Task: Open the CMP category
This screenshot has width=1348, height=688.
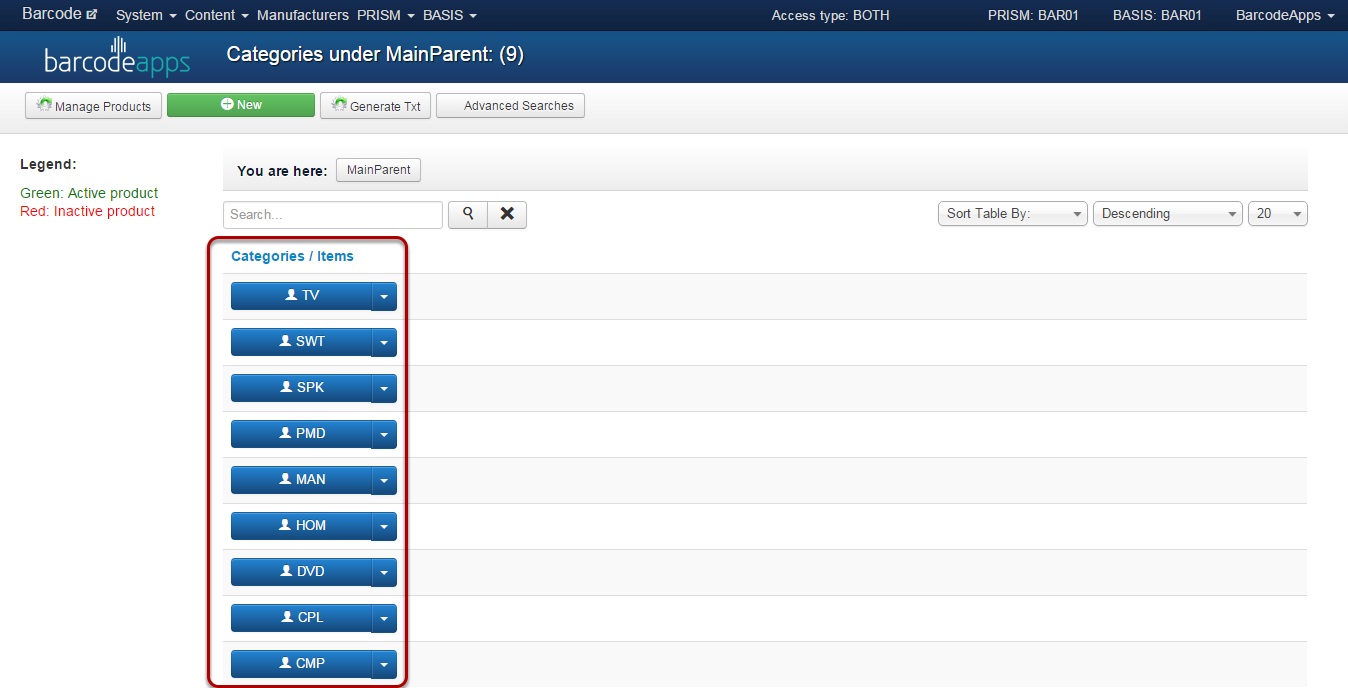Action: click(x=301, y=664)
